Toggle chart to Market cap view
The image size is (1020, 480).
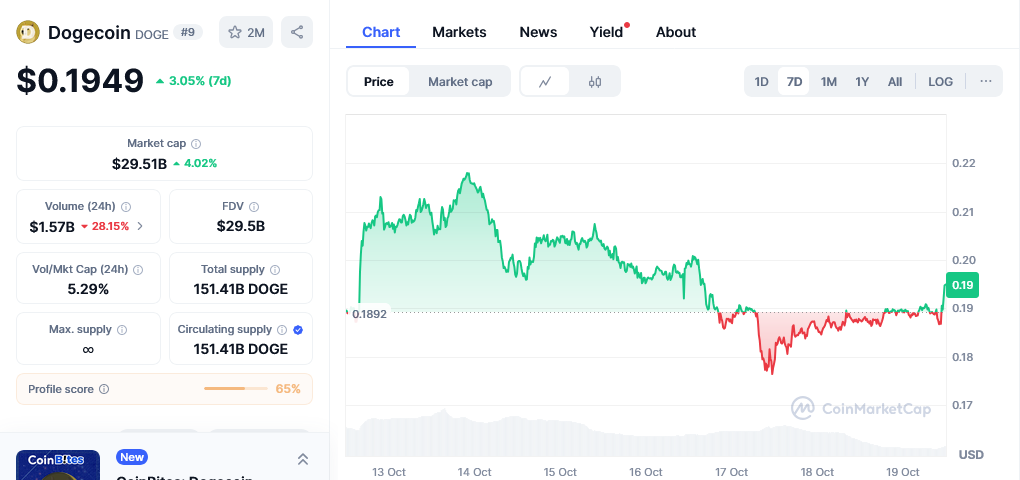460,82
